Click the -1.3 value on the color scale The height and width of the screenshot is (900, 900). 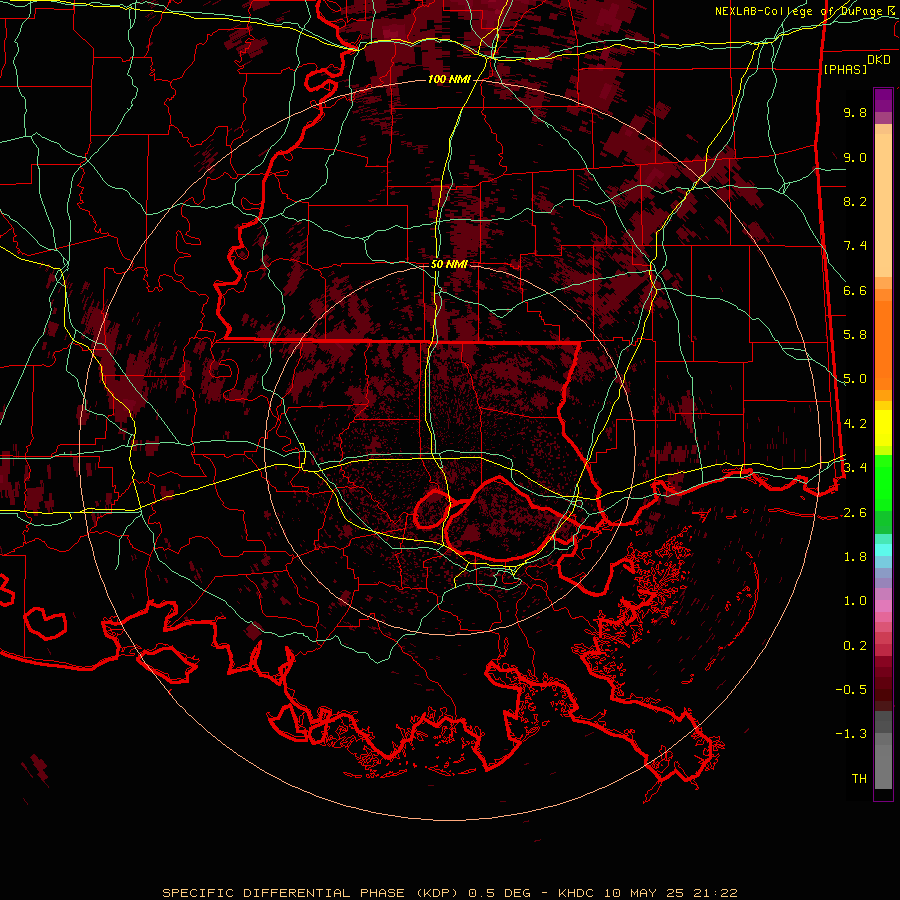(x=851, y=734)
